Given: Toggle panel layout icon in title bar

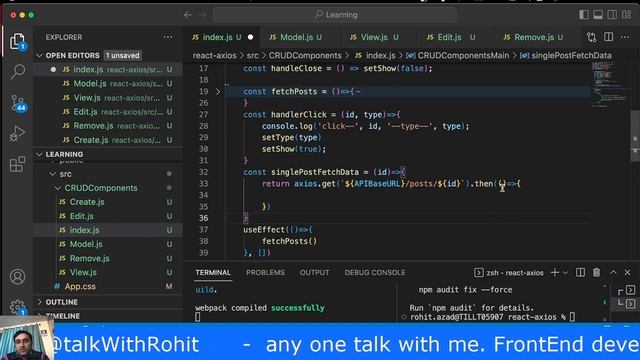Looking at the screenshot, I should [598, 15].
